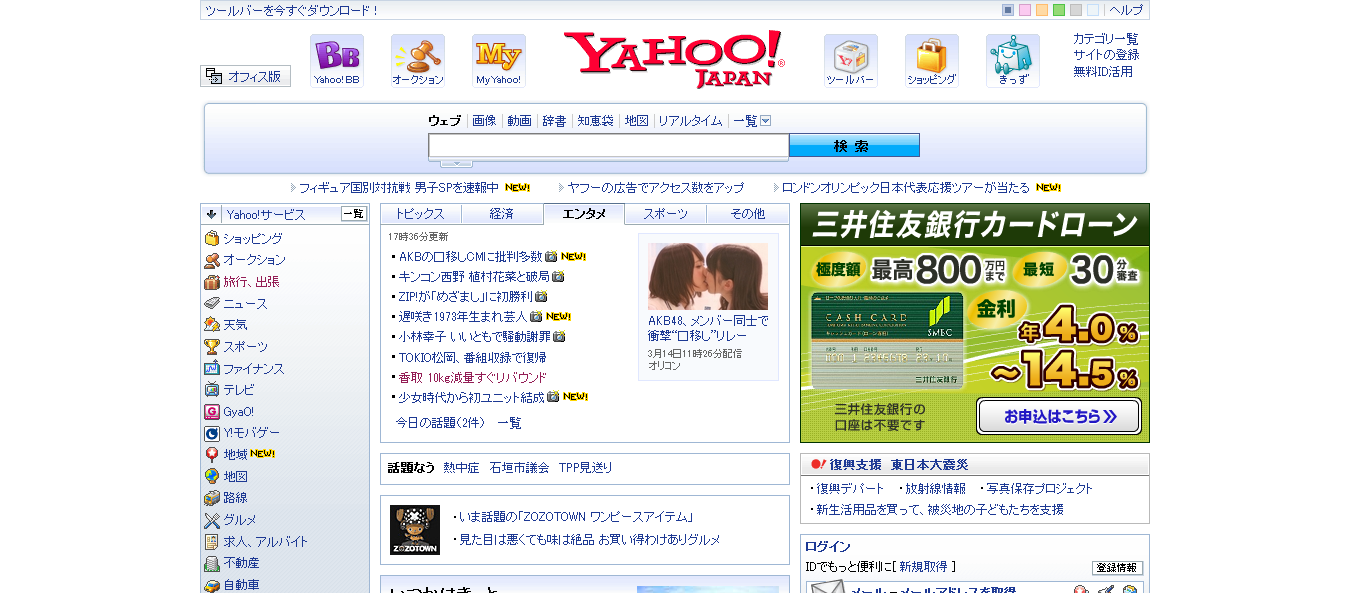The image size is (1349, 593).
Task: Select the green theme color swatch
Action: pyautogui.click(x=1059, y=10)
